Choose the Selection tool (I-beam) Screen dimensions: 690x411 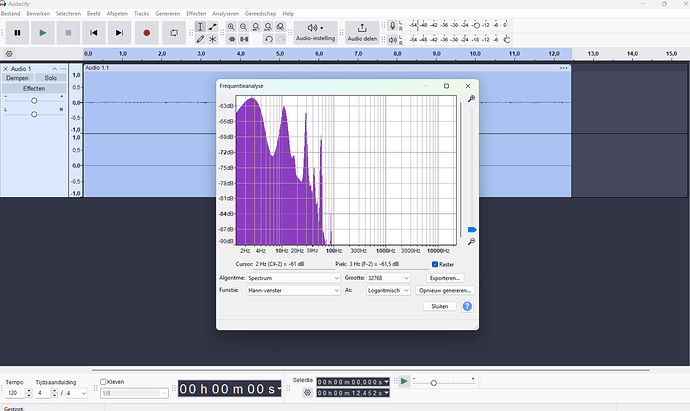point(200,27)
